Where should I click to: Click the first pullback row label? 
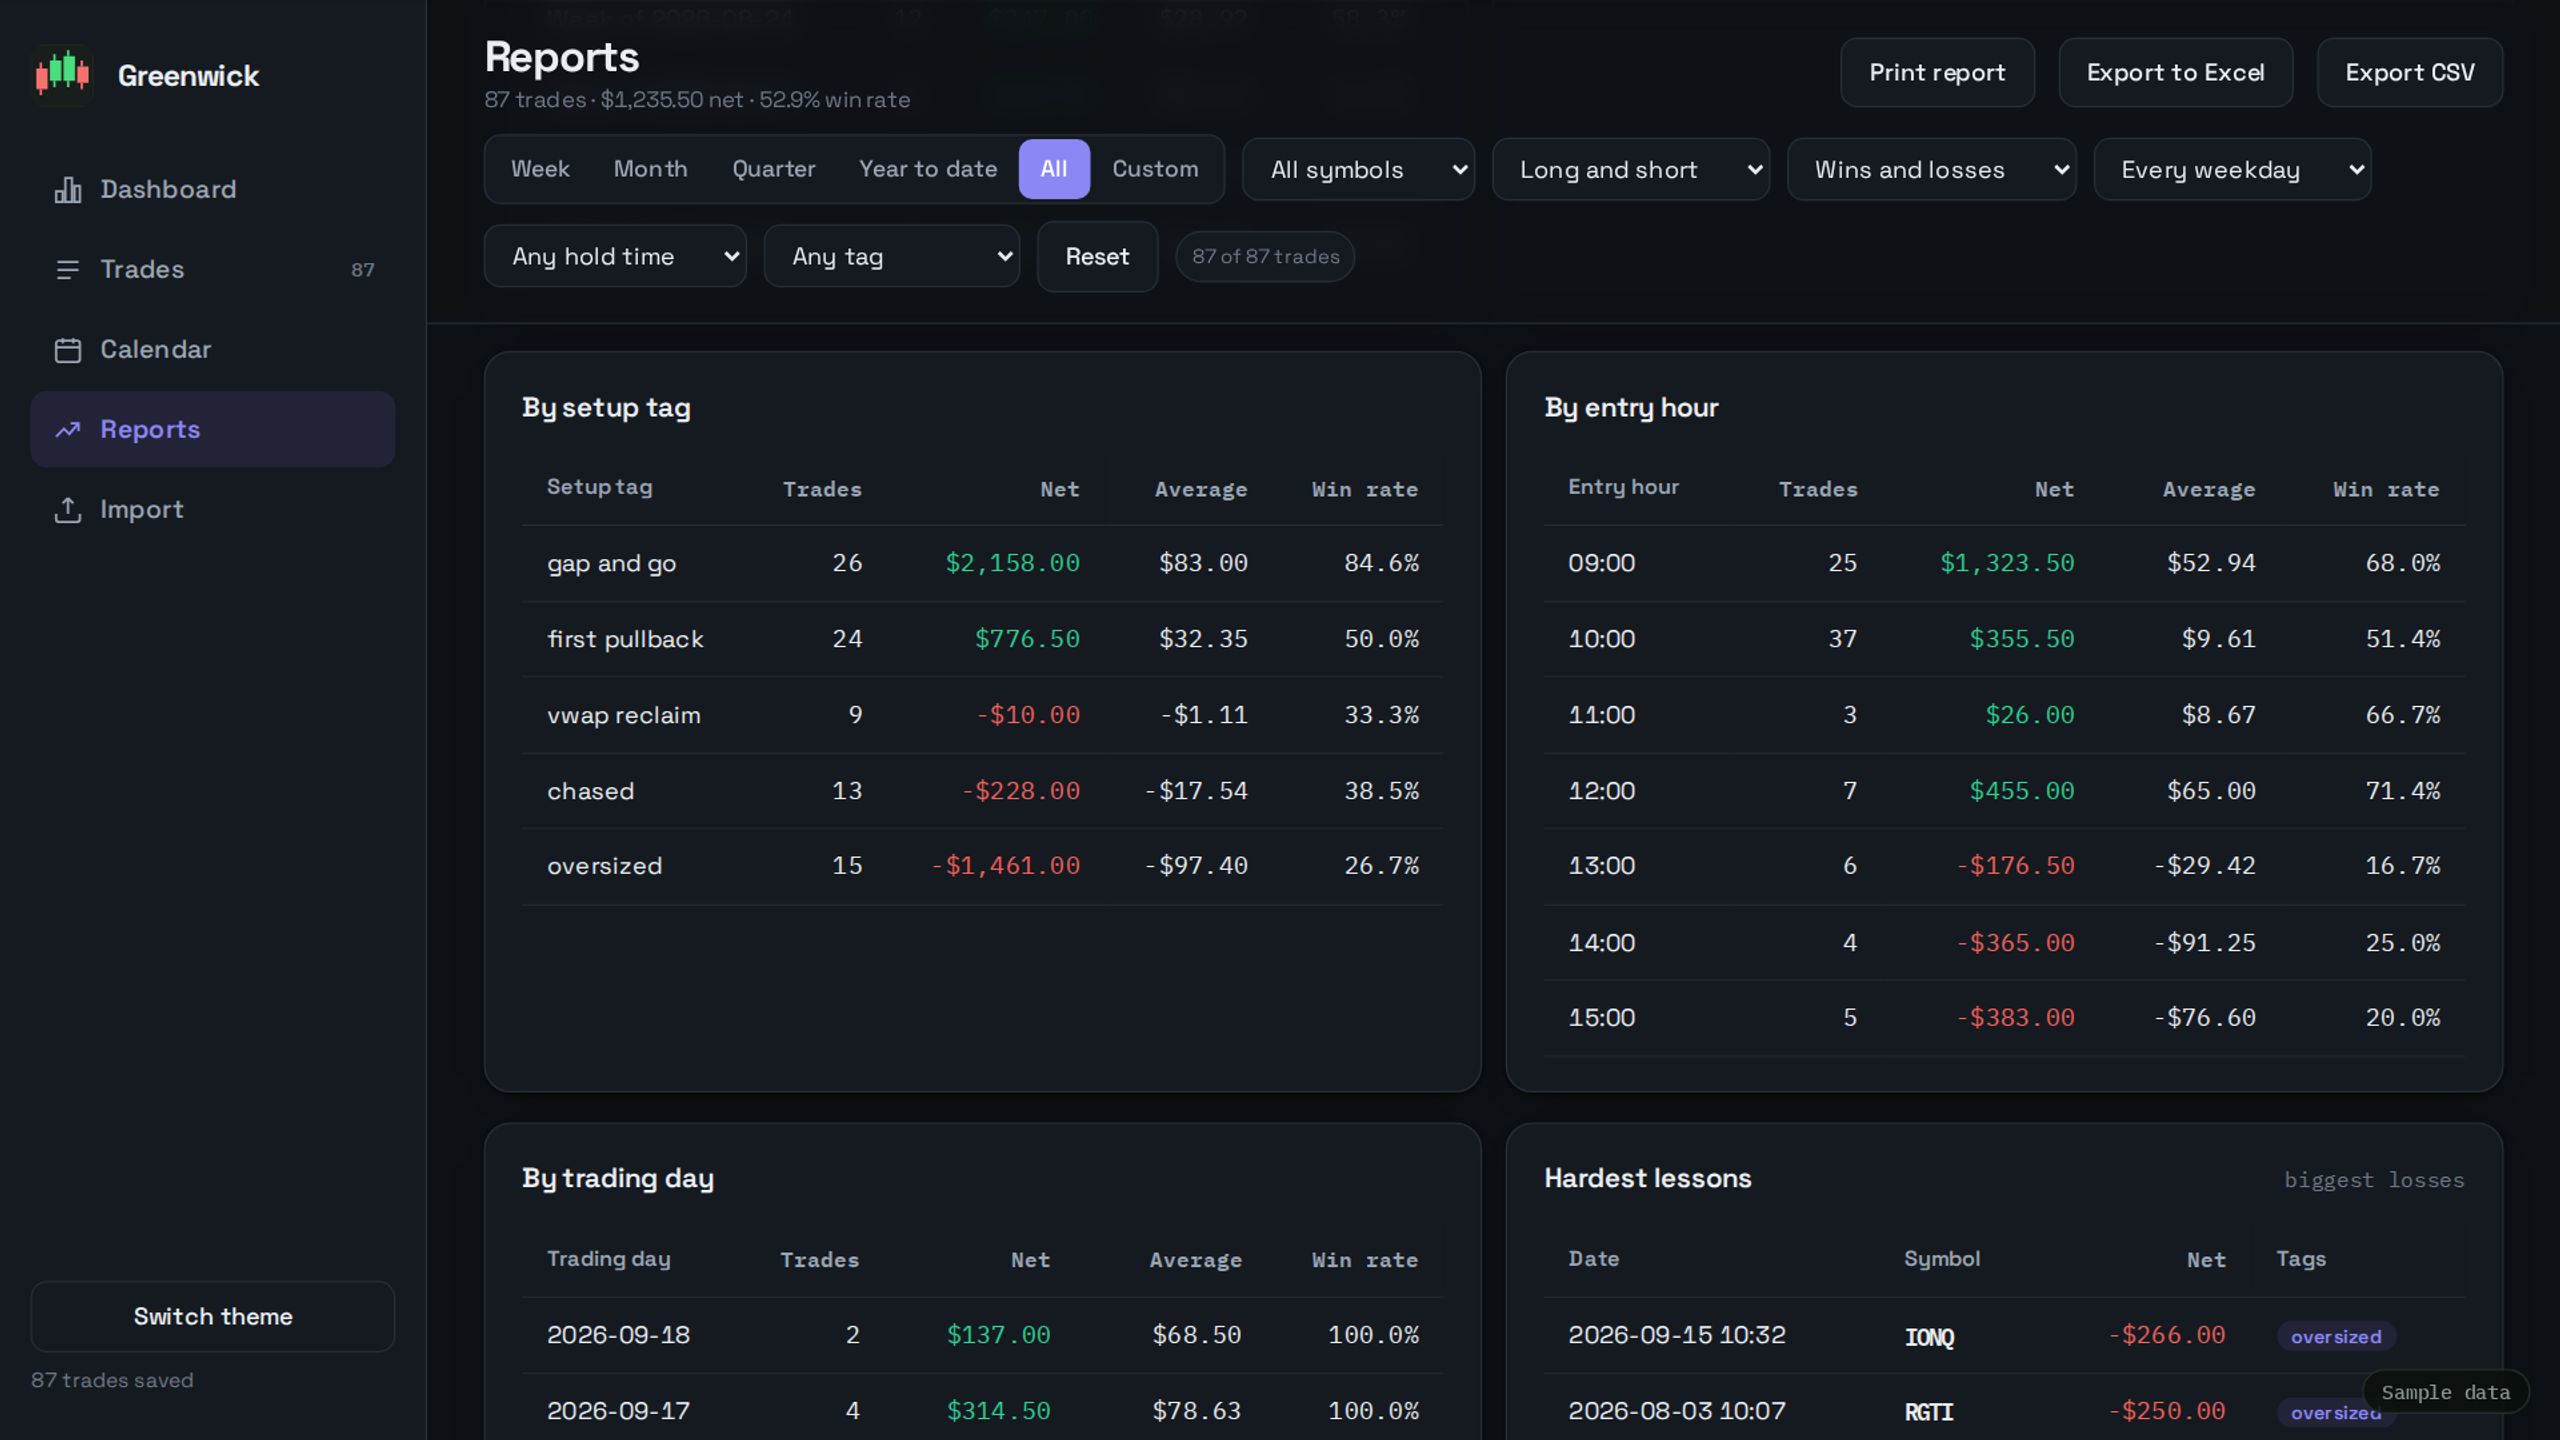625,640
